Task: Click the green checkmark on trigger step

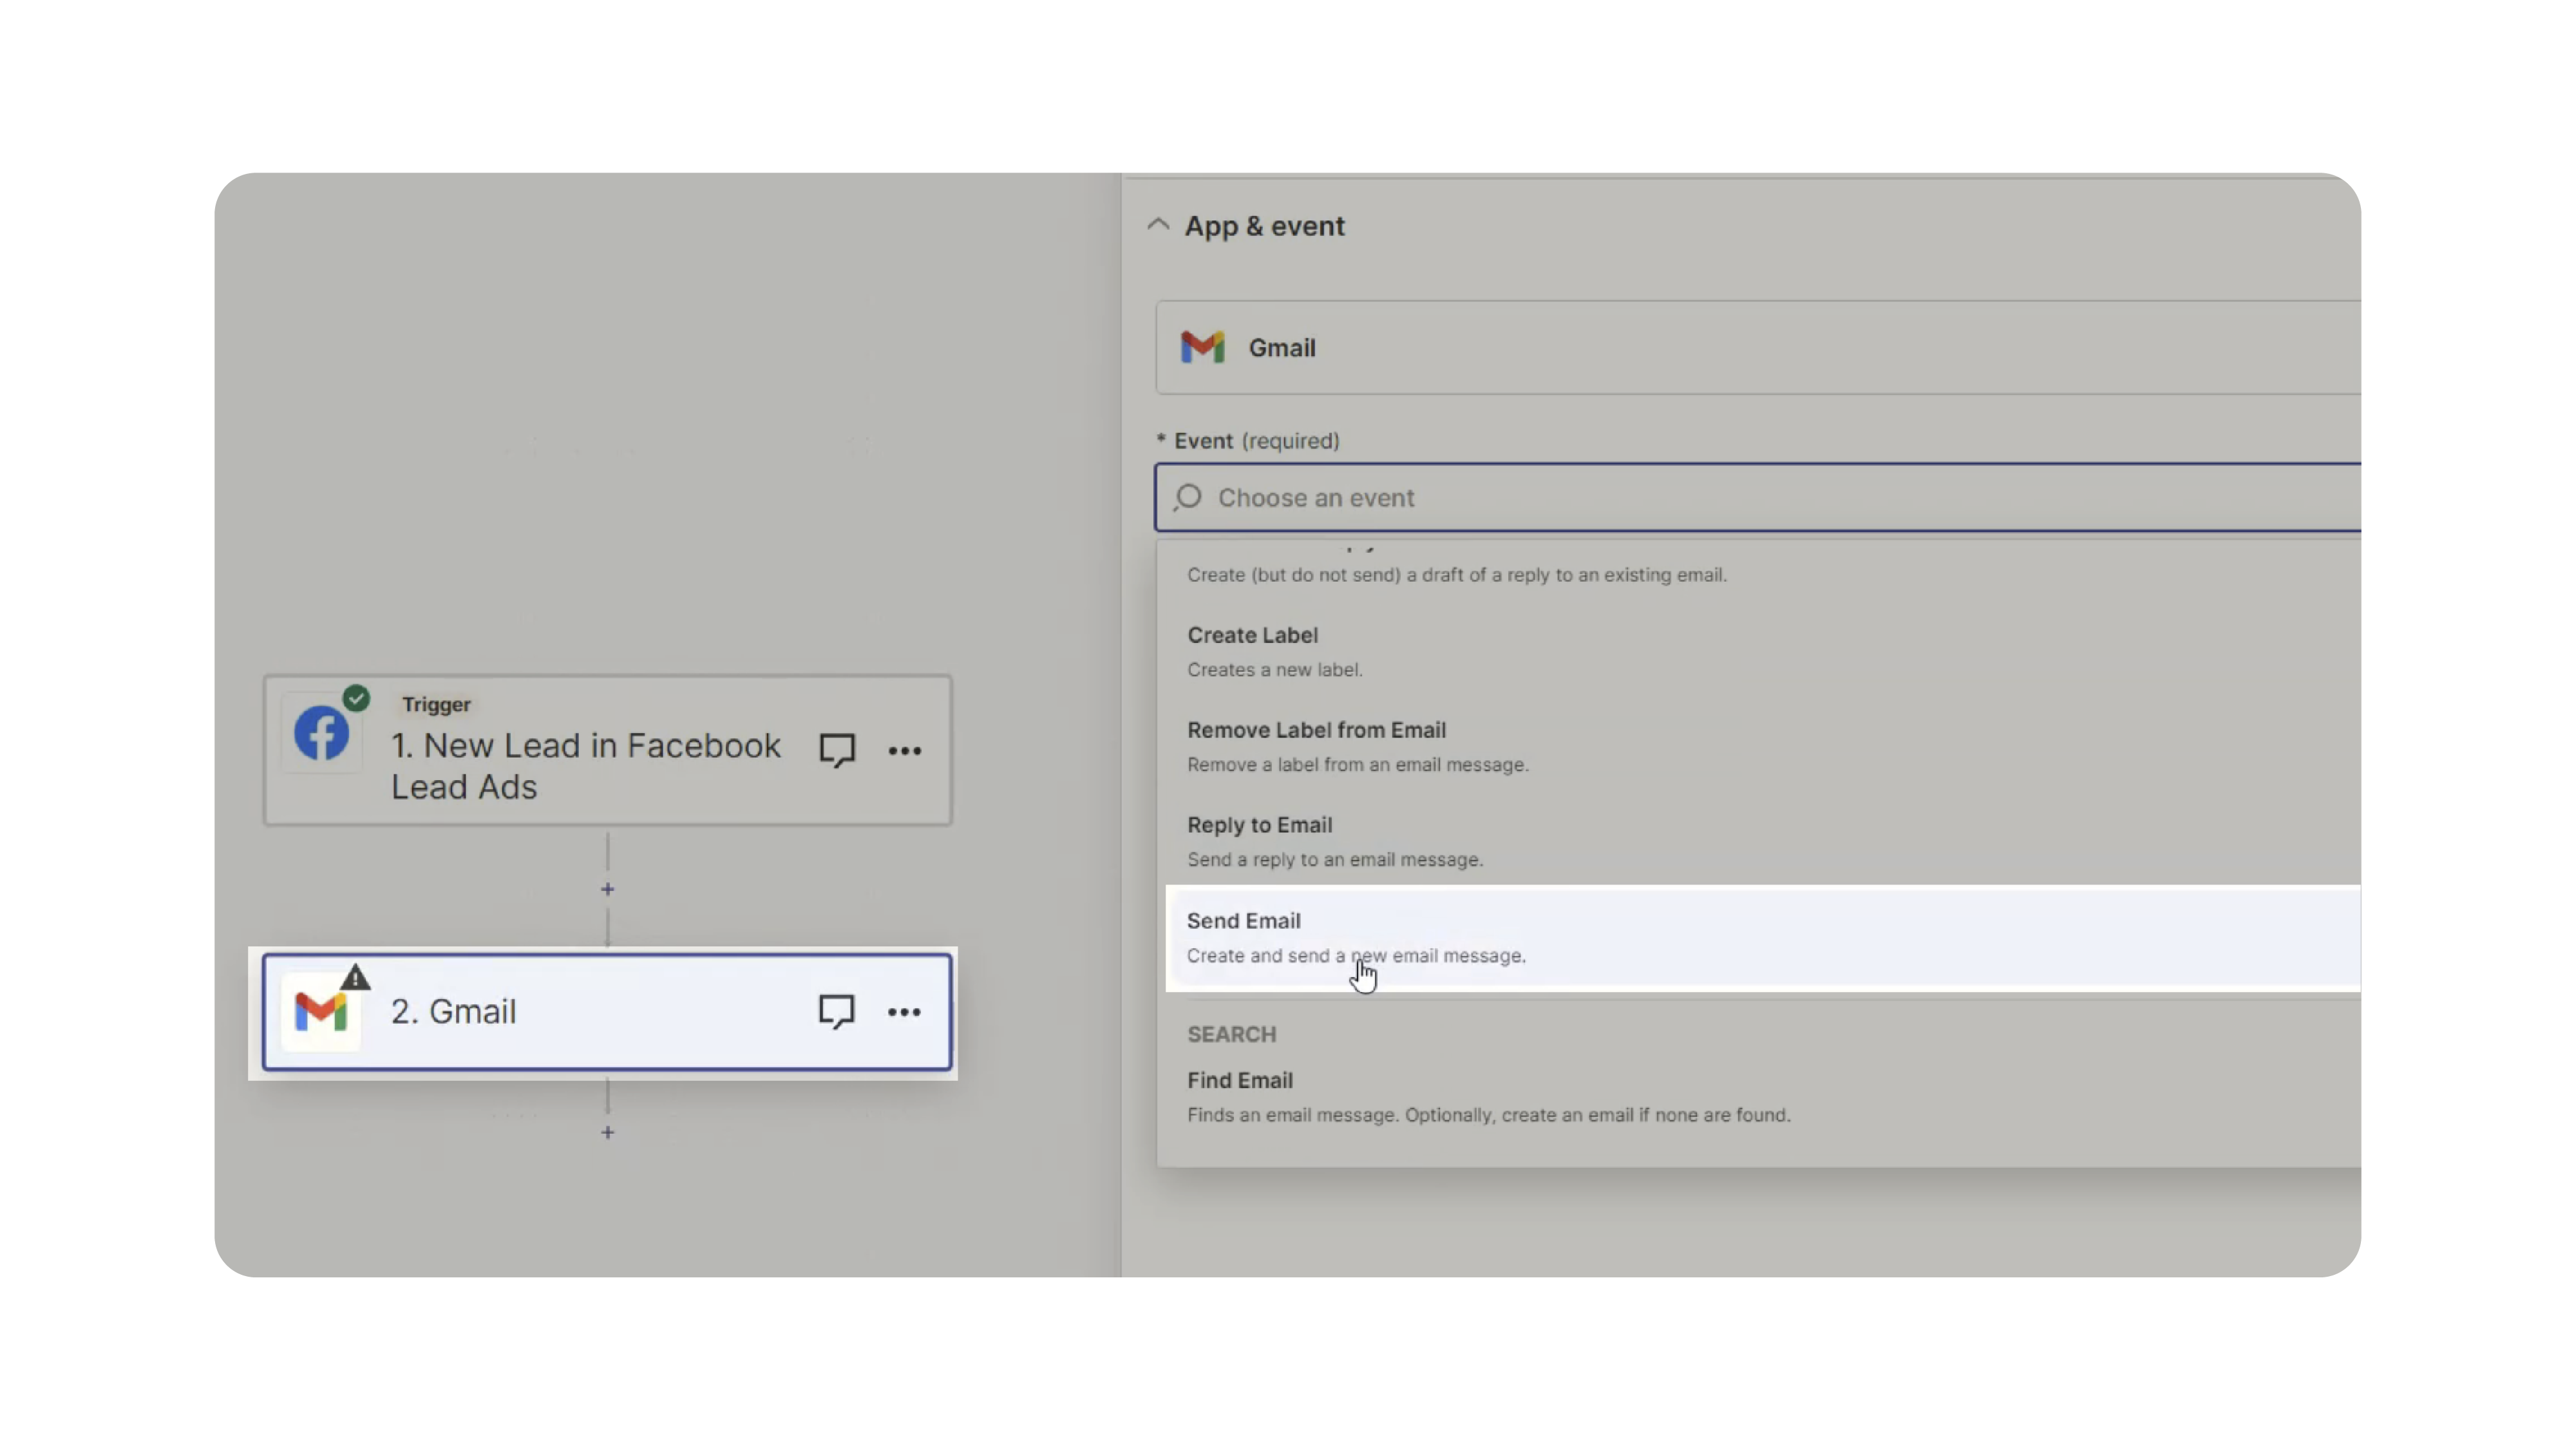Action: (x=356, y=698)
